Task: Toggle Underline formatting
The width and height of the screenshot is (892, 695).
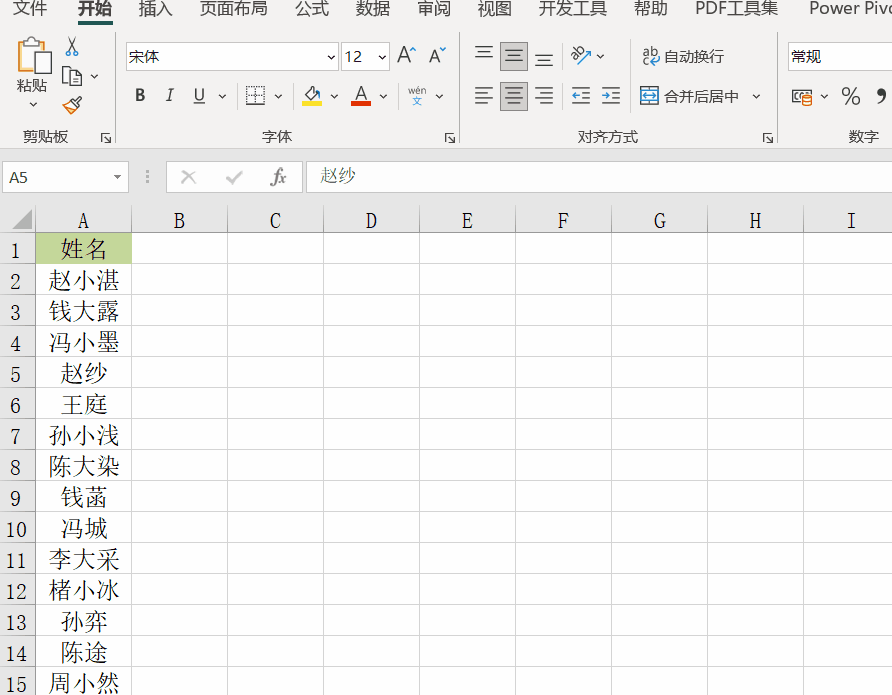Action: coord(197,95)
